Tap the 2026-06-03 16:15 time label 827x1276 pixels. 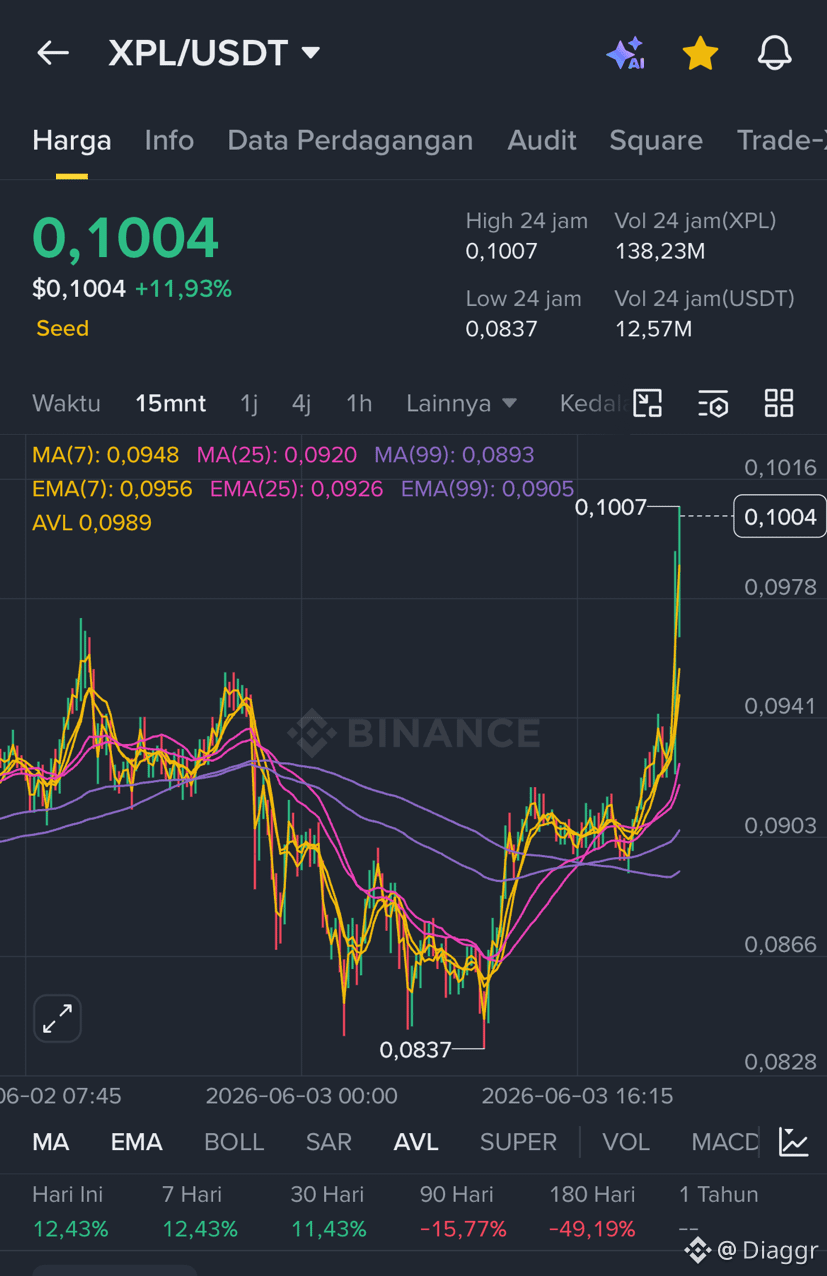click(578, 1096)
